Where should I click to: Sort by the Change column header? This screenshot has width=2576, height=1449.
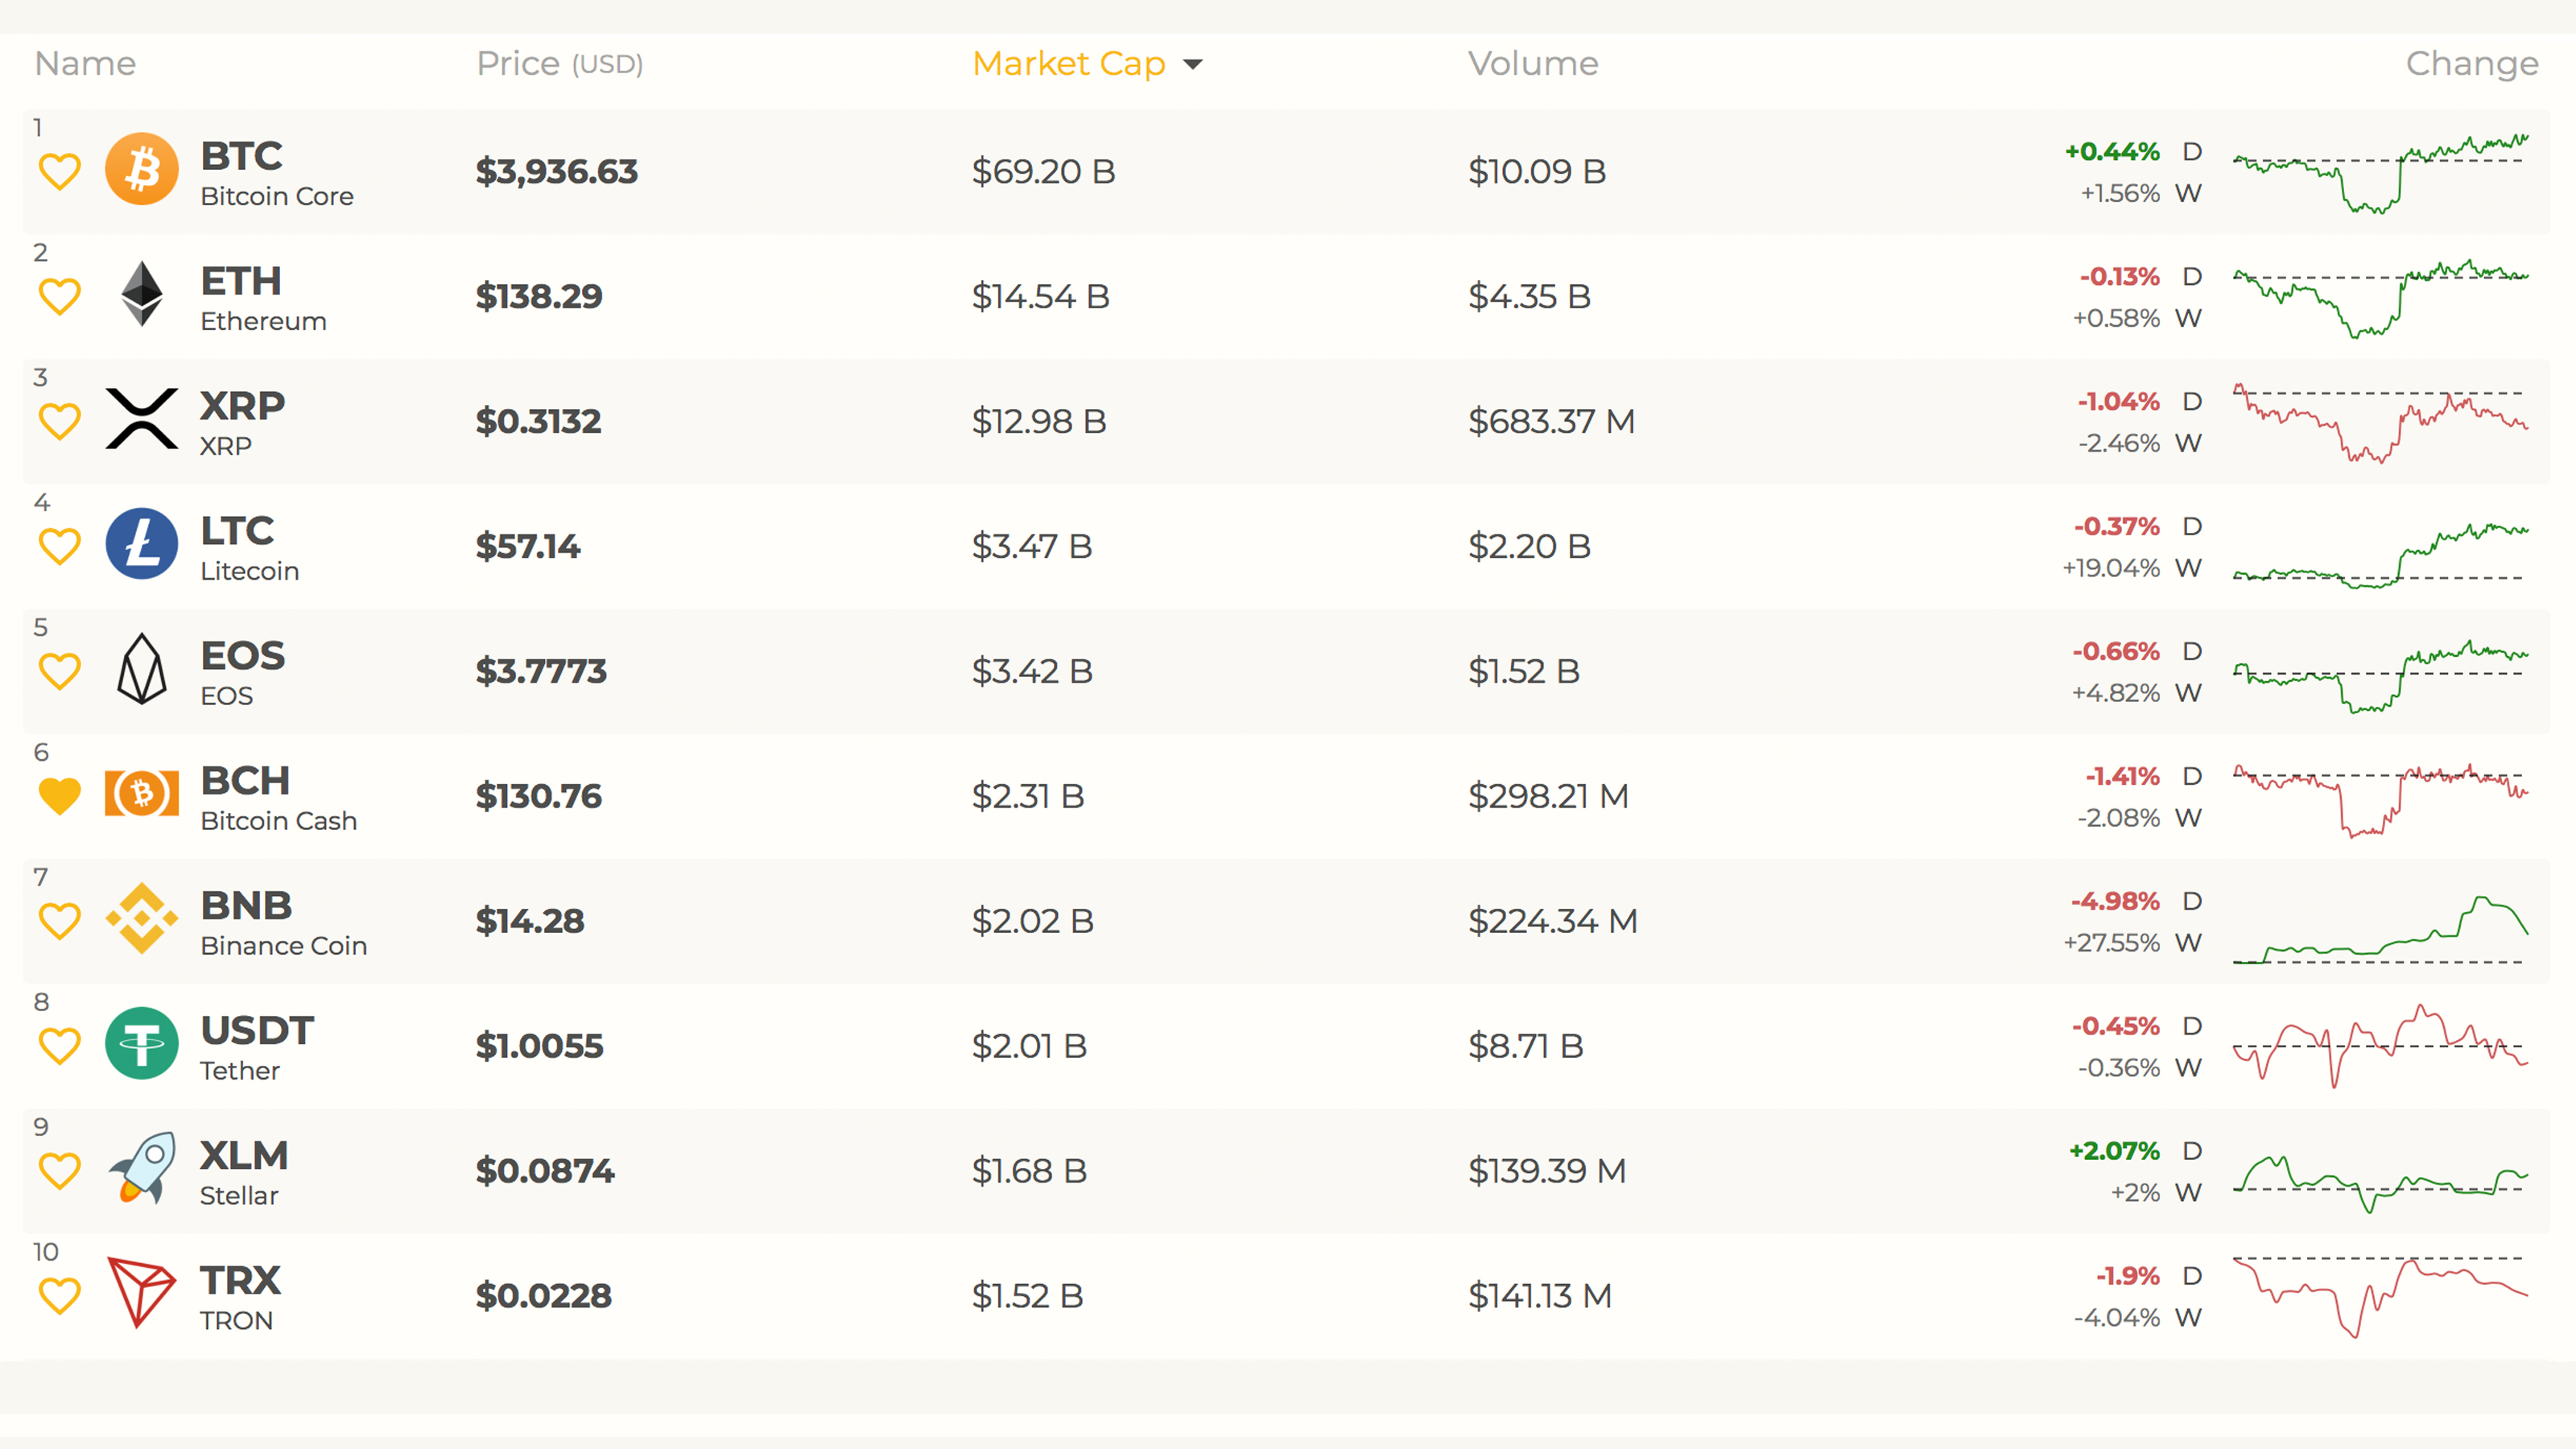point(2471,64)
